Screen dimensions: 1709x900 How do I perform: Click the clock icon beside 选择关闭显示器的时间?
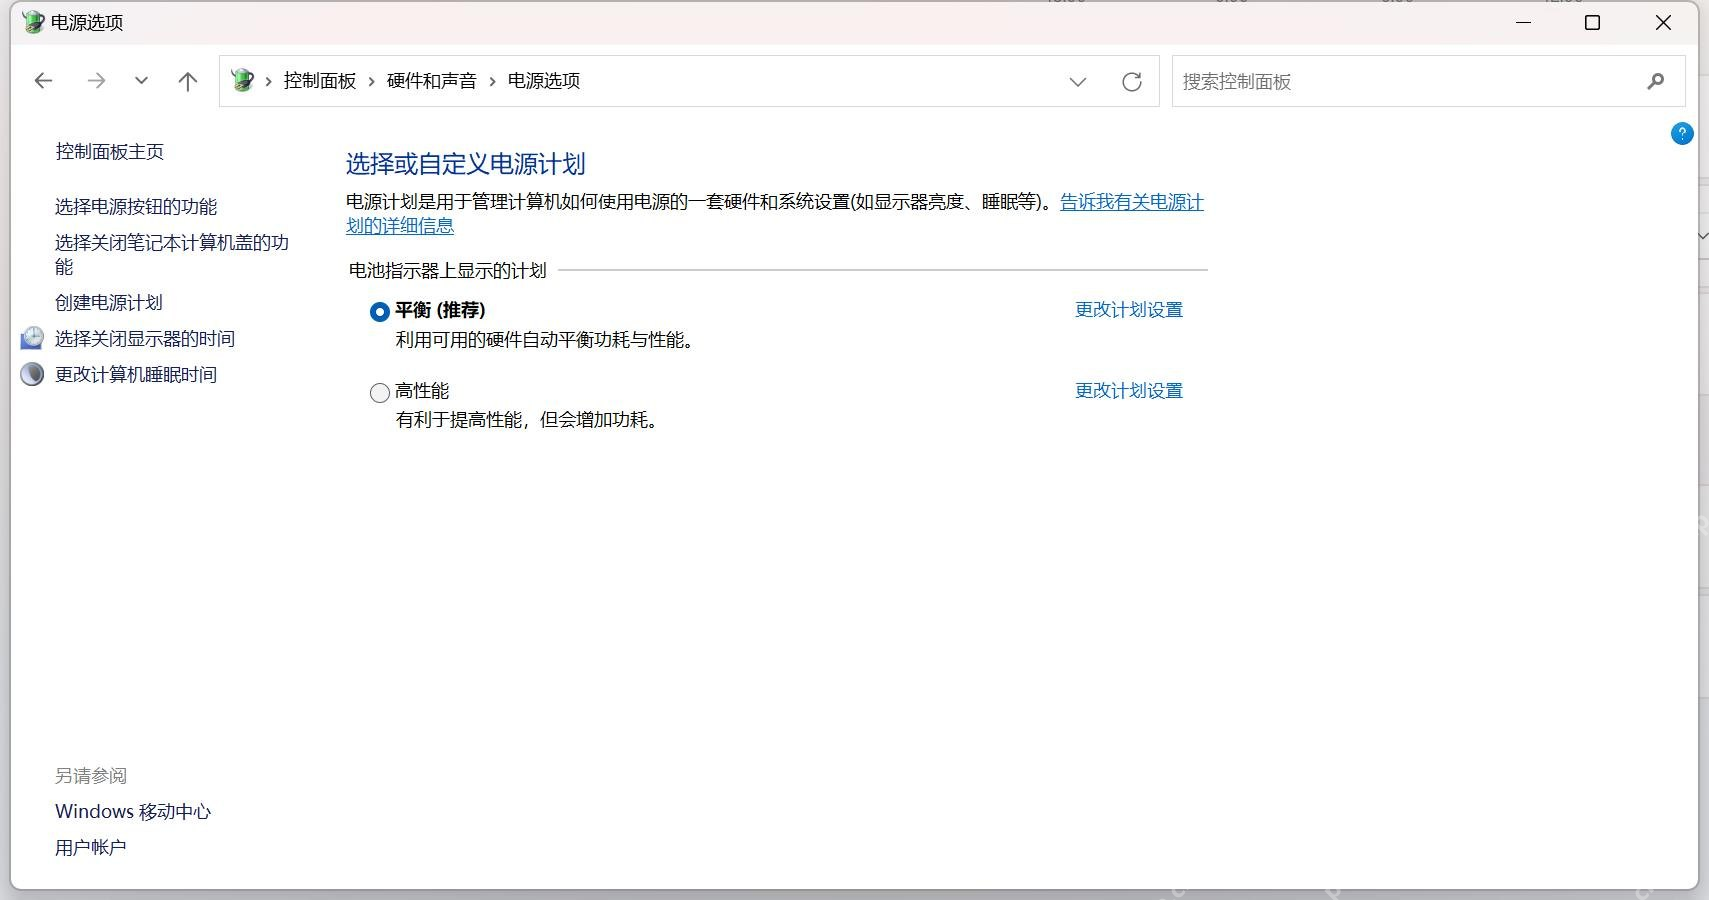(x=32, y=338)
